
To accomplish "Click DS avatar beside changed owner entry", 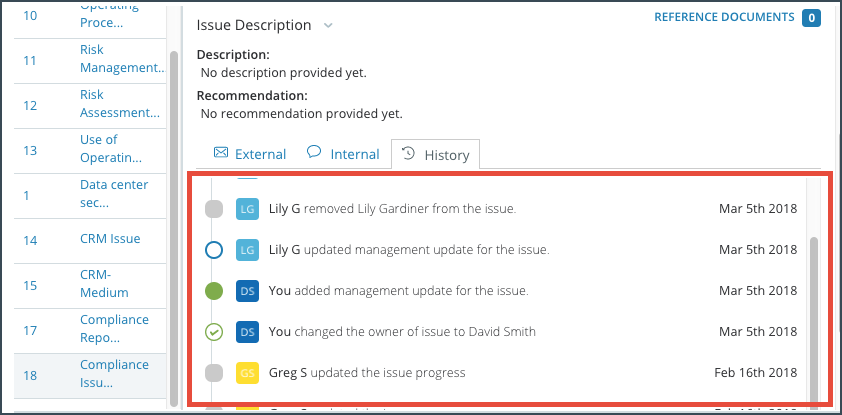I will (x=247, y=332).
